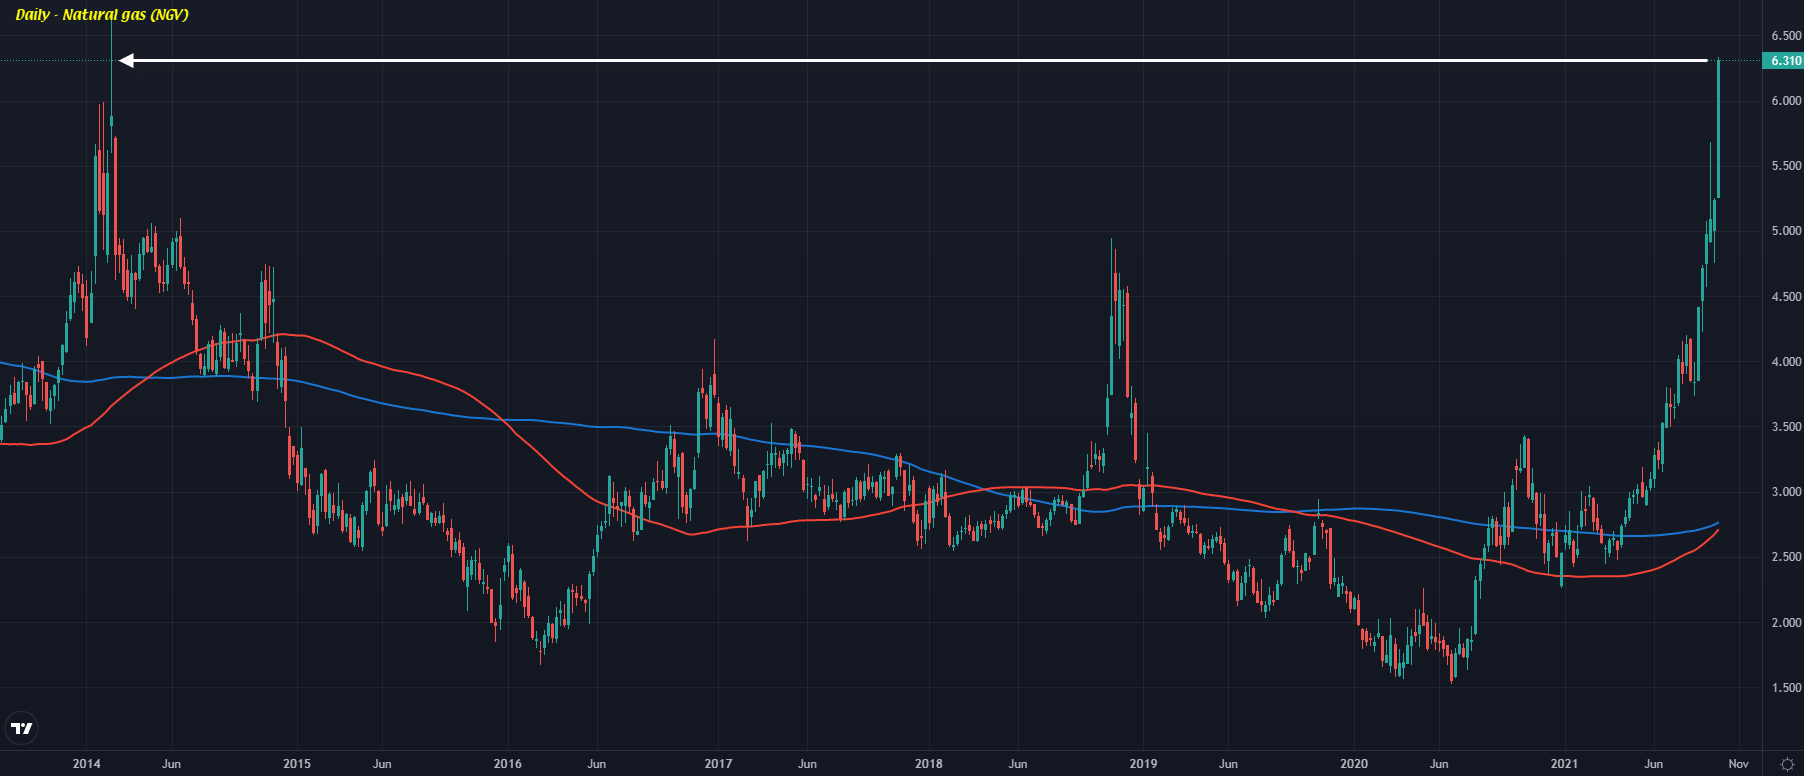Screen dimensions: 1804x776
Task: Click the 4.000 price scale label
Action: tap(1786, 362)
